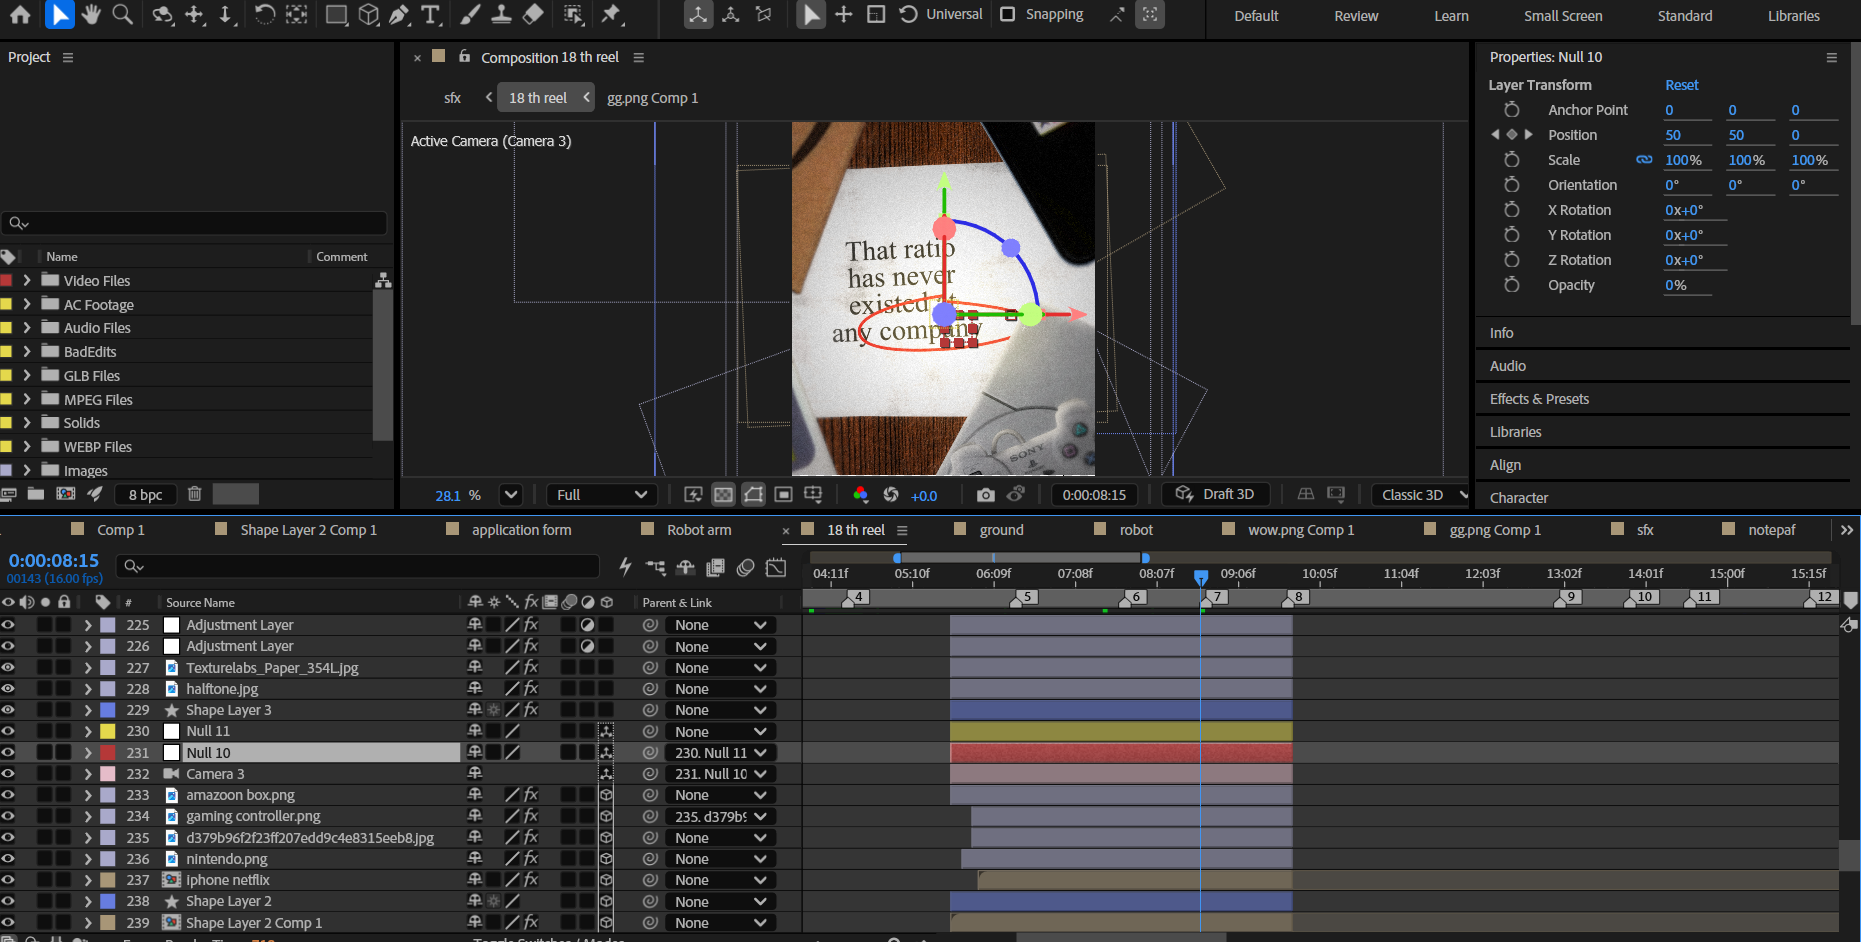Reset the Layer Transform properties
This screenshot has height=942, width=1861.
coord(1681,85)
